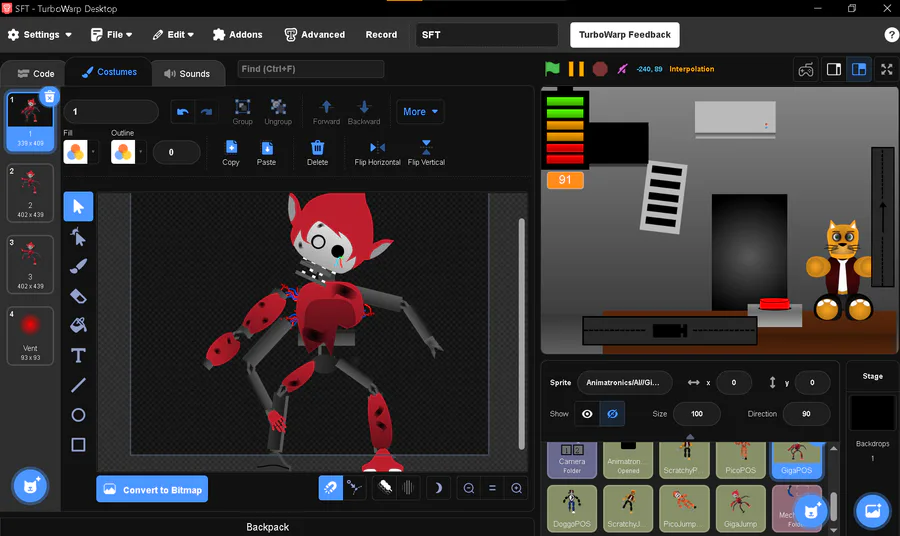900x536 pixels.
Task: Select the Circle tool
Action: (x=78, y=415)
